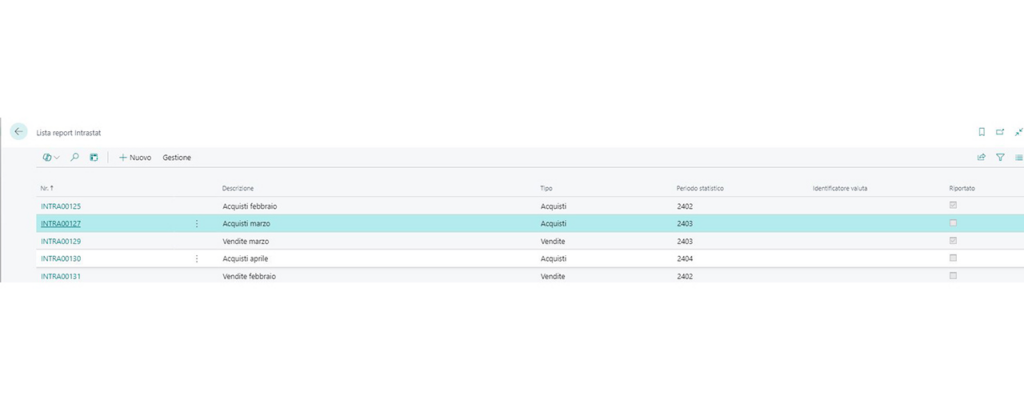This screenshot has height=400, width=1024.
Task: Click the share icon
Action: (x=981, y=158)
